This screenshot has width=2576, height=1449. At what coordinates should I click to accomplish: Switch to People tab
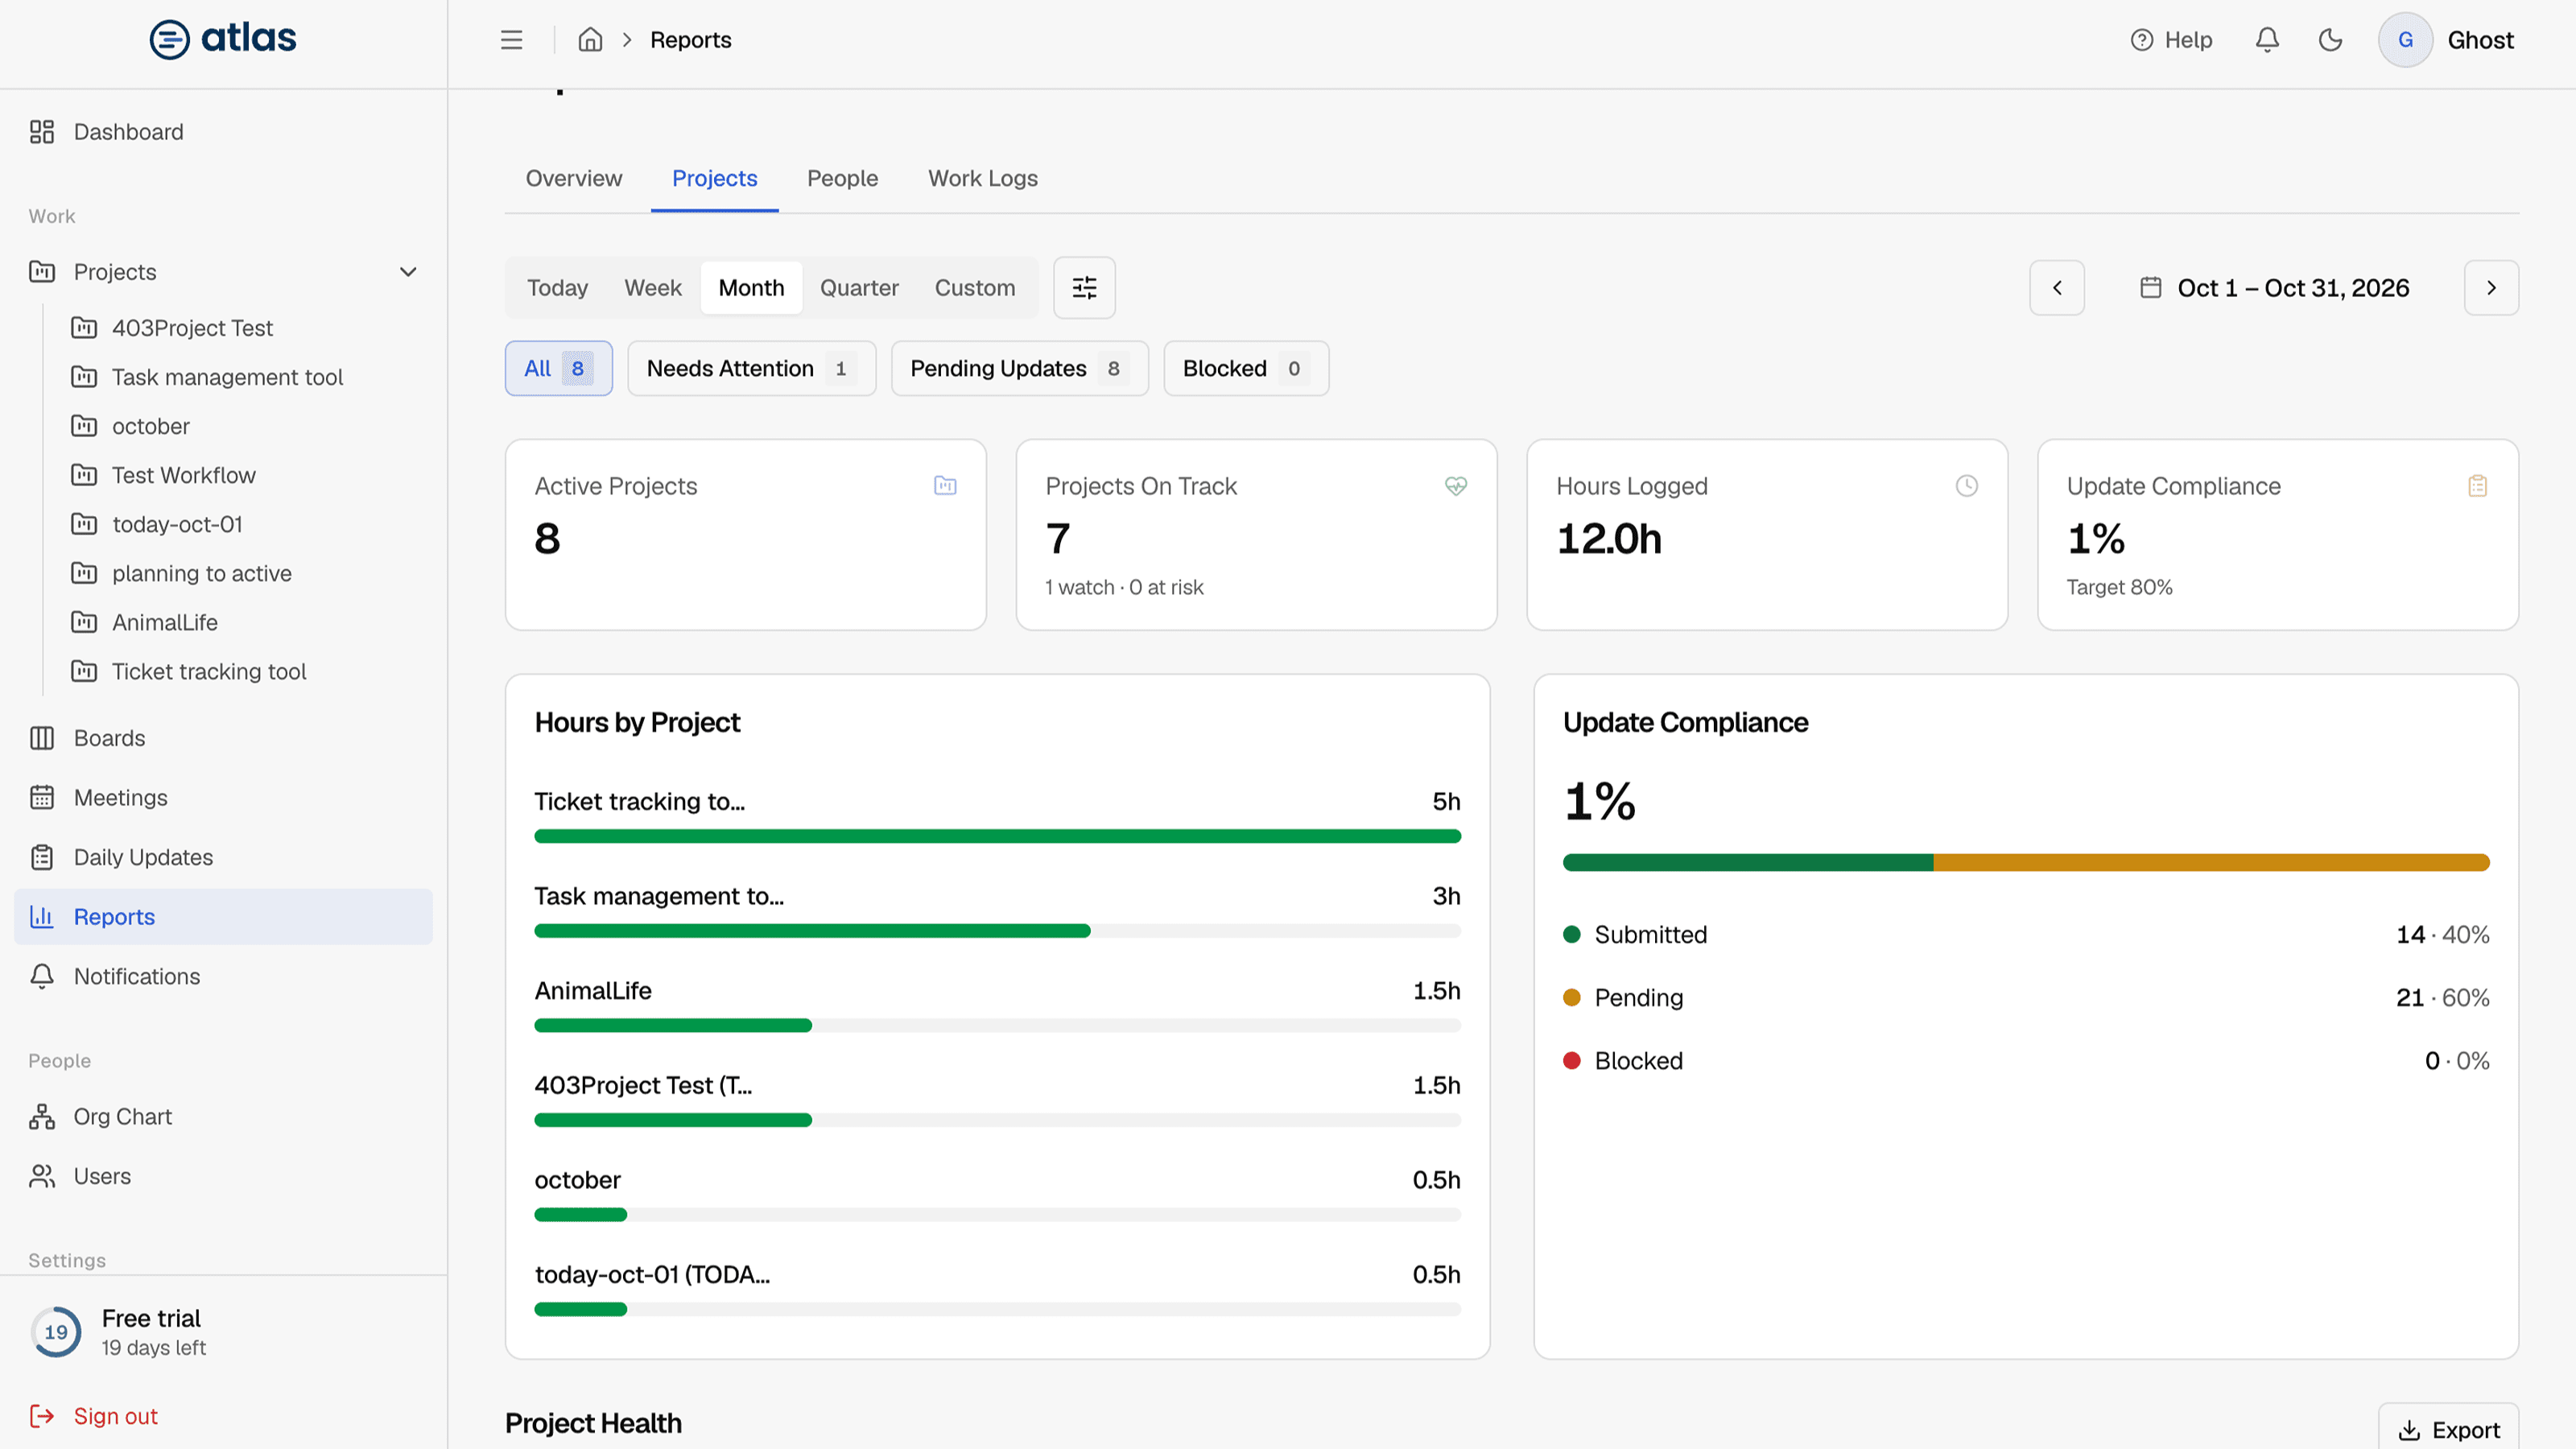[x=842, y=178]
